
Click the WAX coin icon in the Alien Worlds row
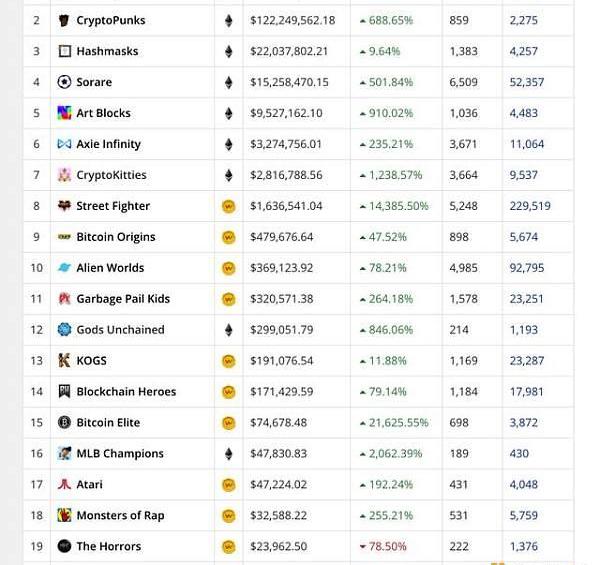click(x=228, y=268)
